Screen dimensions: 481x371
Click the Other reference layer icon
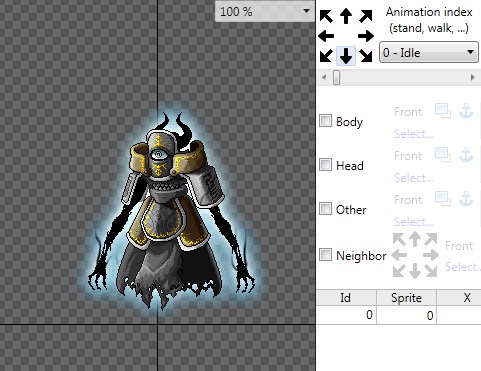point(443,199)
